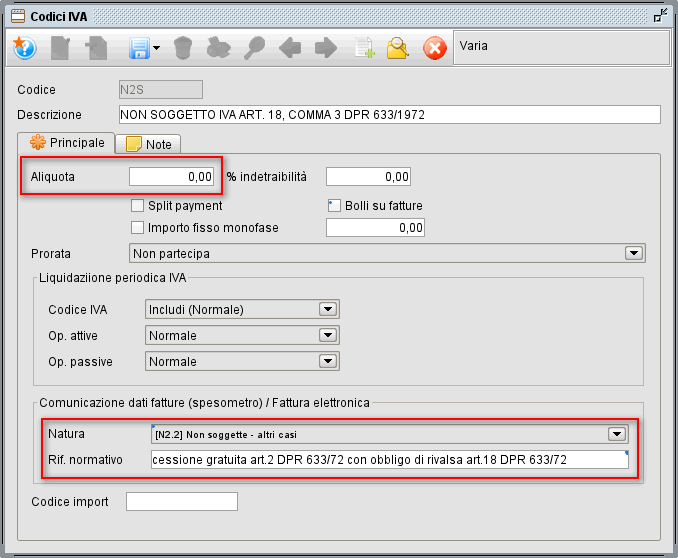Click the Descrizione text field
This screenshot has height=558, width=678.
tap(390, 115)
